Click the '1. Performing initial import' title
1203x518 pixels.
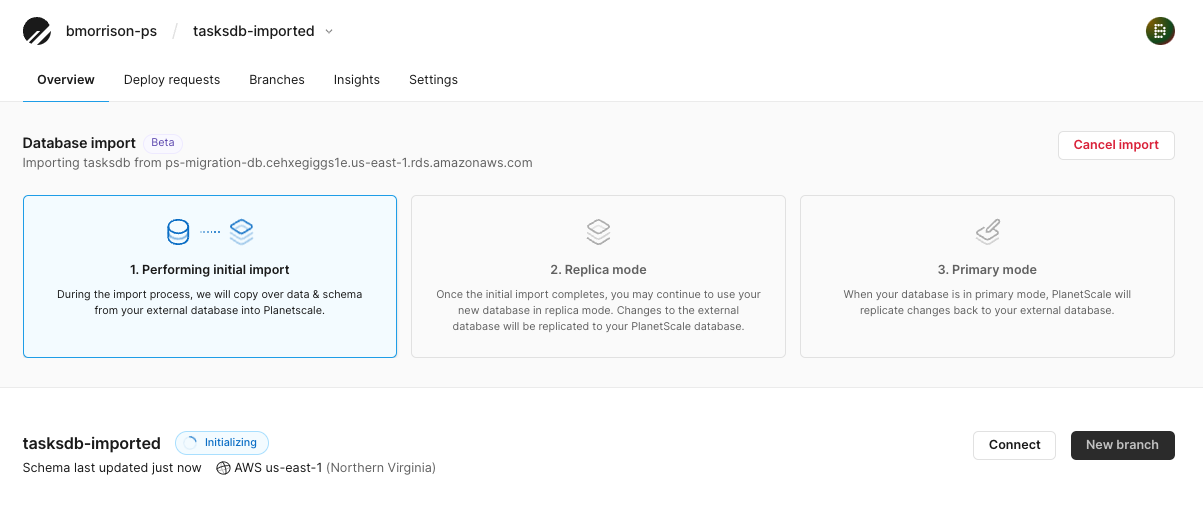[210, 270]
